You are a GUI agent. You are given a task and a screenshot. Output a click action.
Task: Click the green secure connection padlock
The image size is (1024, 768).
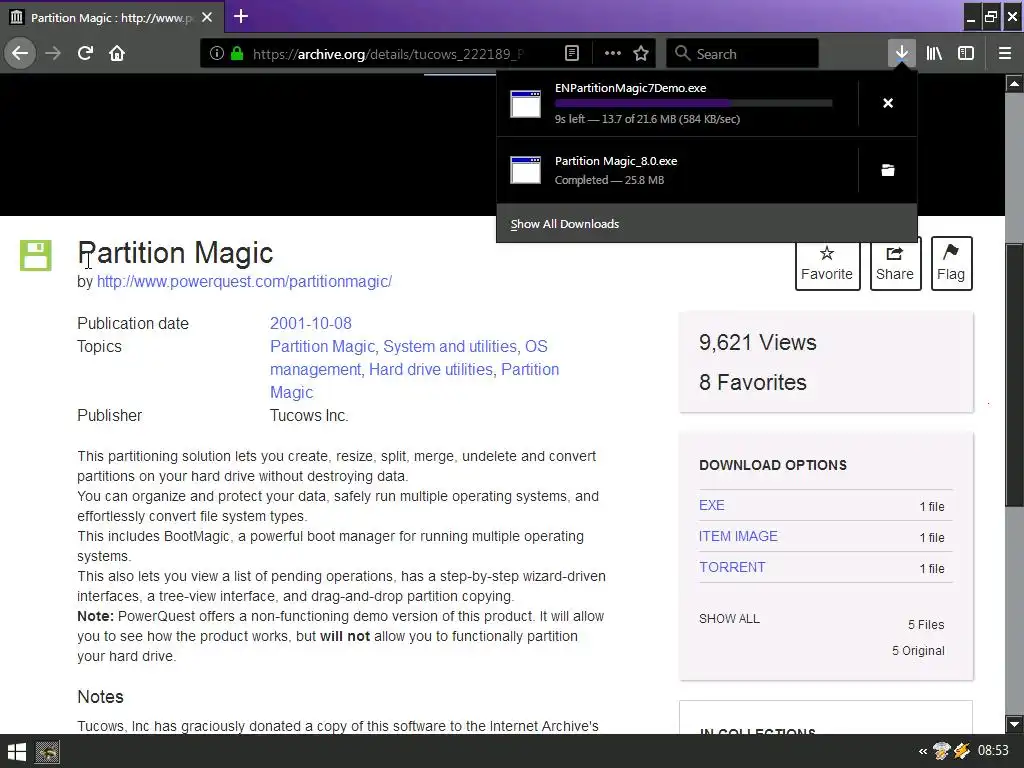tap(237, 54)
